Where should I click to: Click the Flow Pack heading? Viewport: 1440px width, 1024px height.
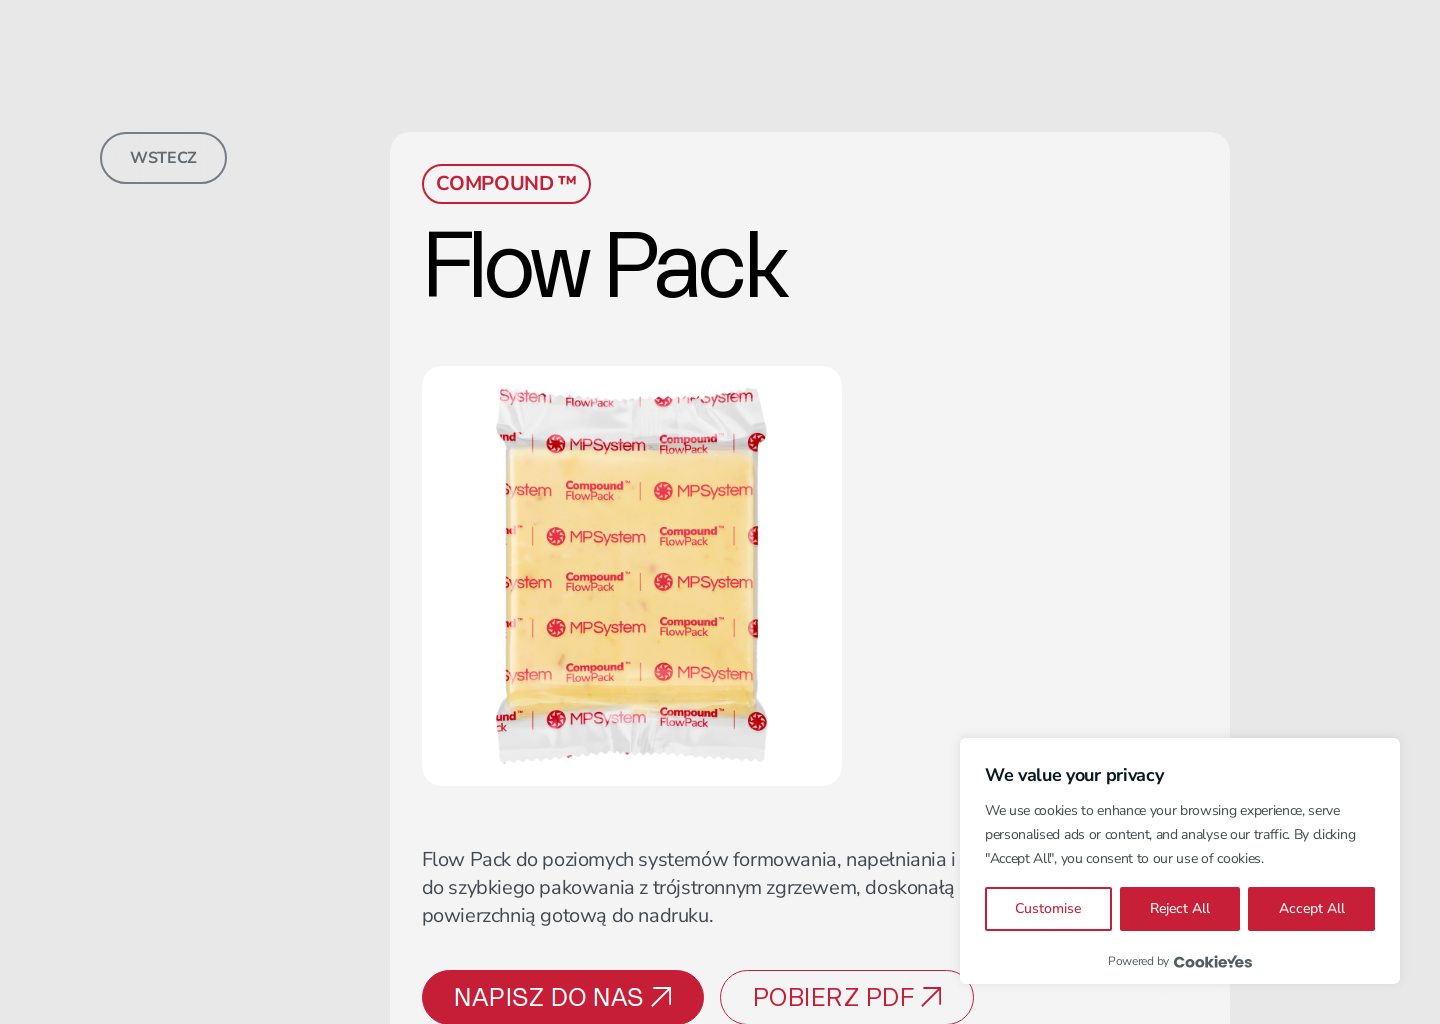[605, 268]
